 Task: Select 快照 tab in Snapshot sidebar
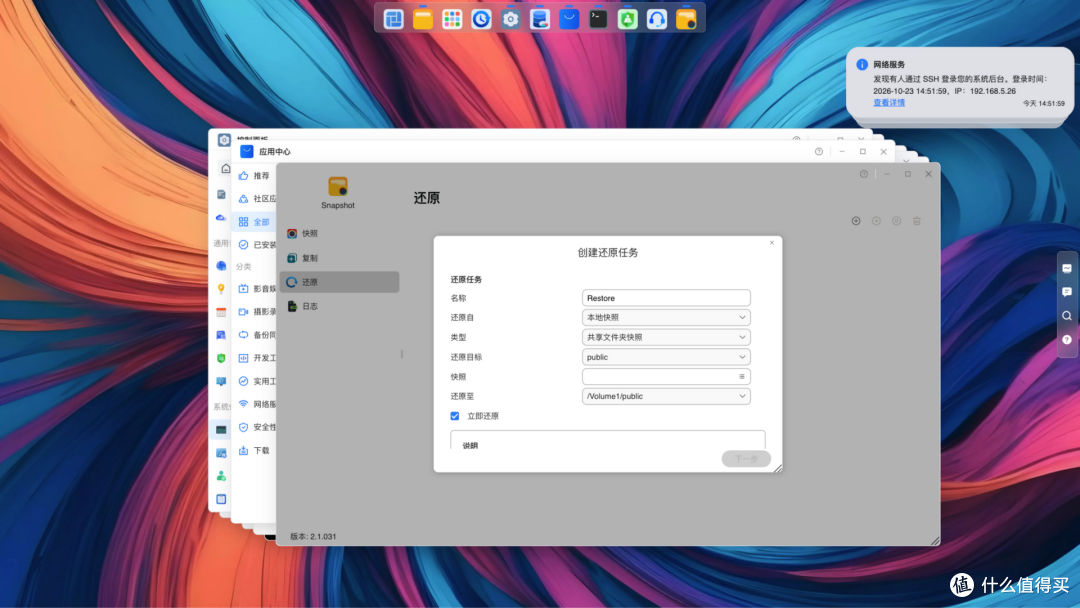(x=340, y=233)
